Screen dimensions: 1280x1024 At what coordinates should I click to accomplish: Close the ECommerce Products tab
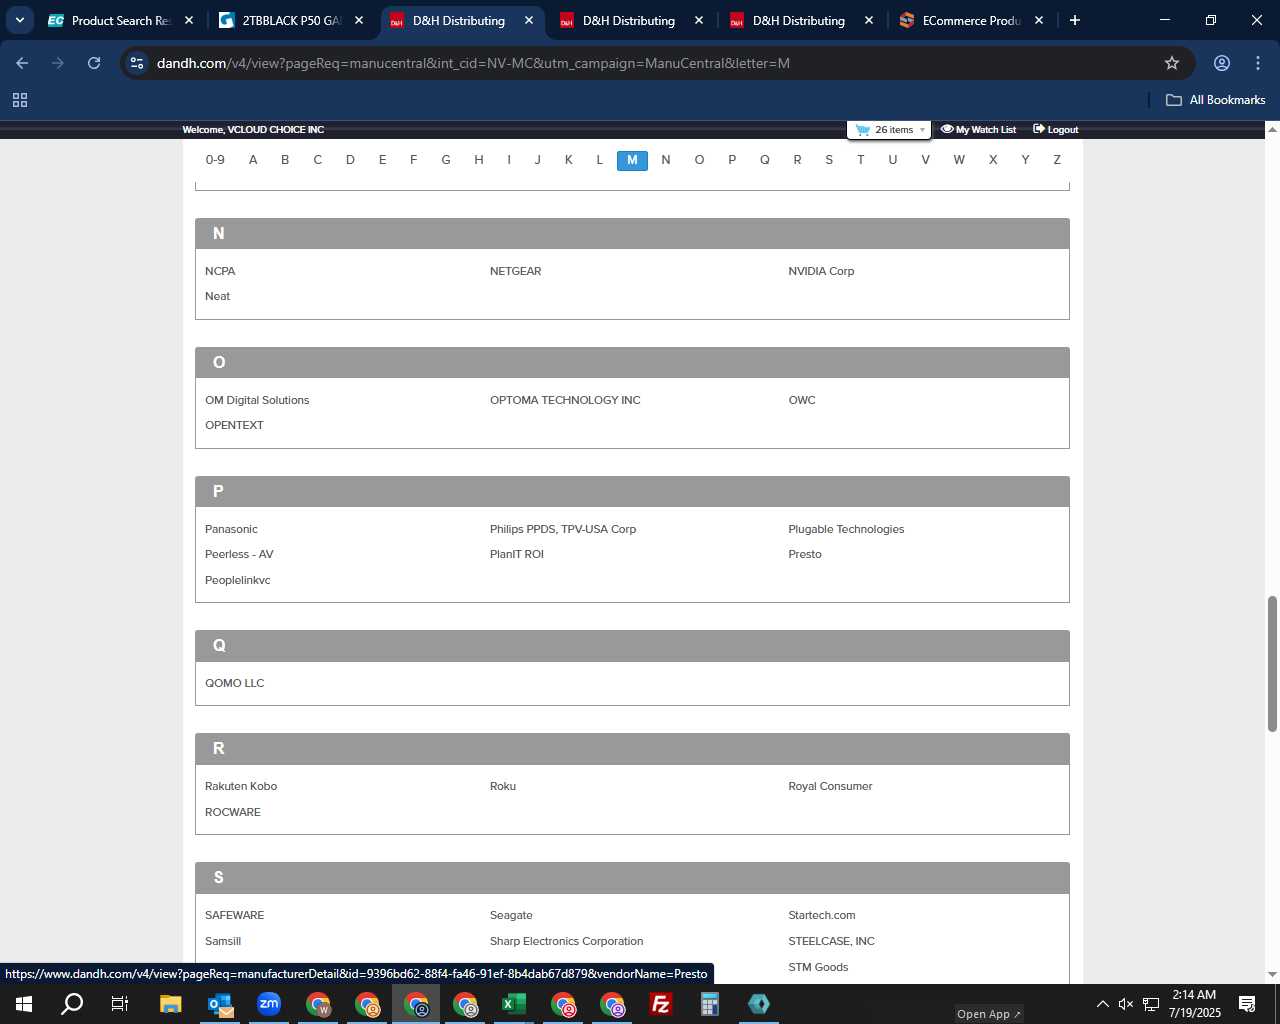point(1039,20)
